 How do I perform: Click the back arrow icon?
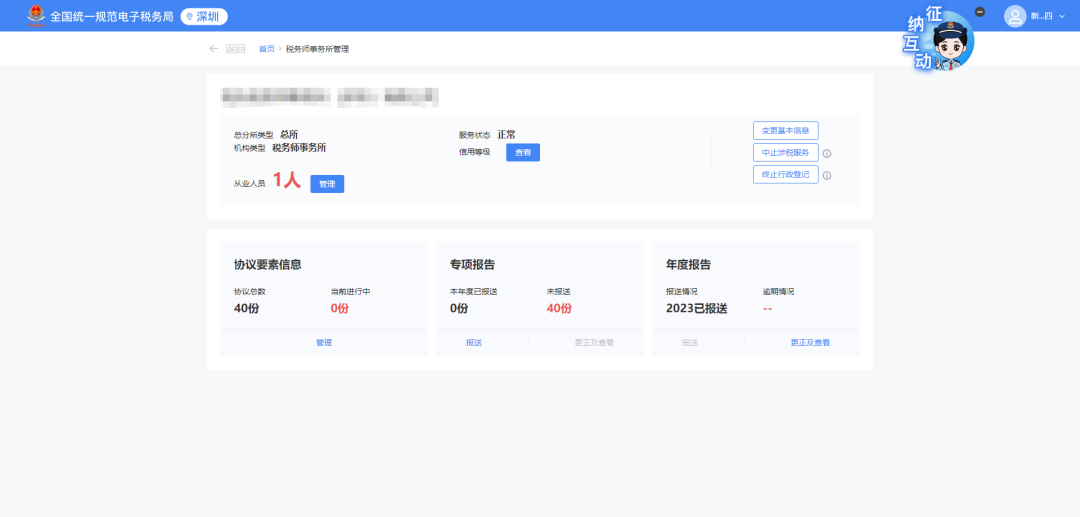(214, 49)
